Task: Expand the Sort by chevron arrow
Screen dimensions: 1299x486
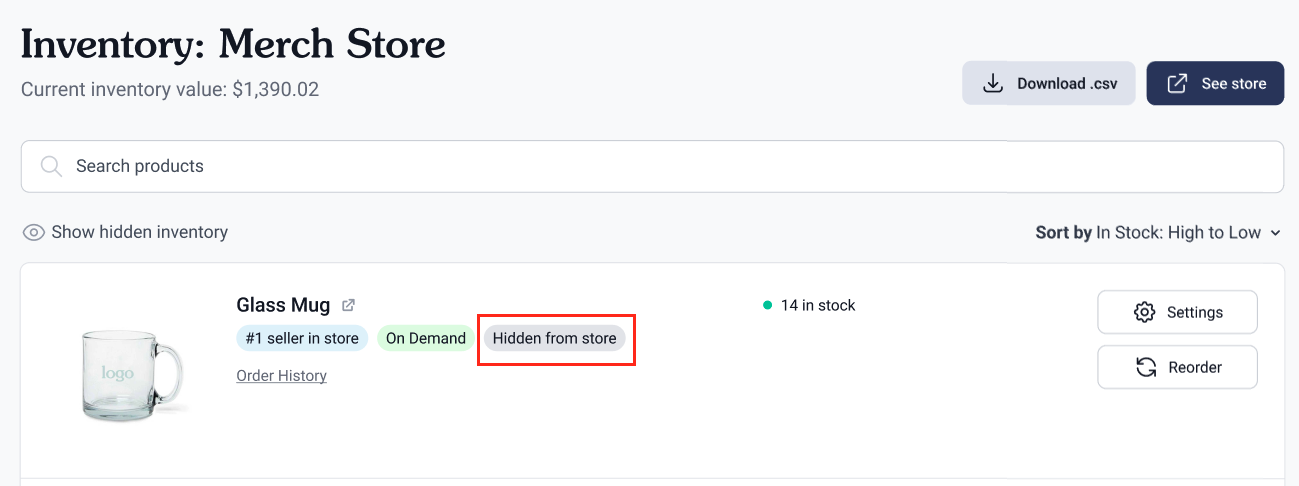Action: coord(1275,233)
